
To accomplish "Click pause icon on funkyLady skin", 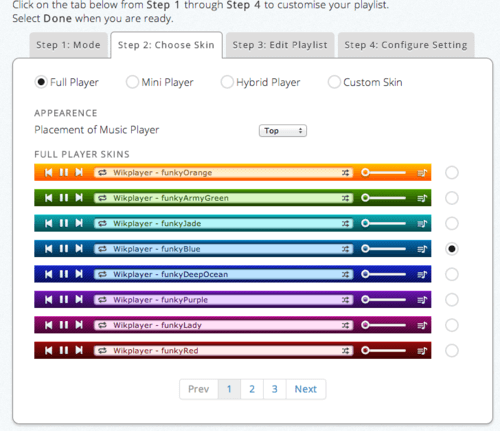I will click(64, 325).
